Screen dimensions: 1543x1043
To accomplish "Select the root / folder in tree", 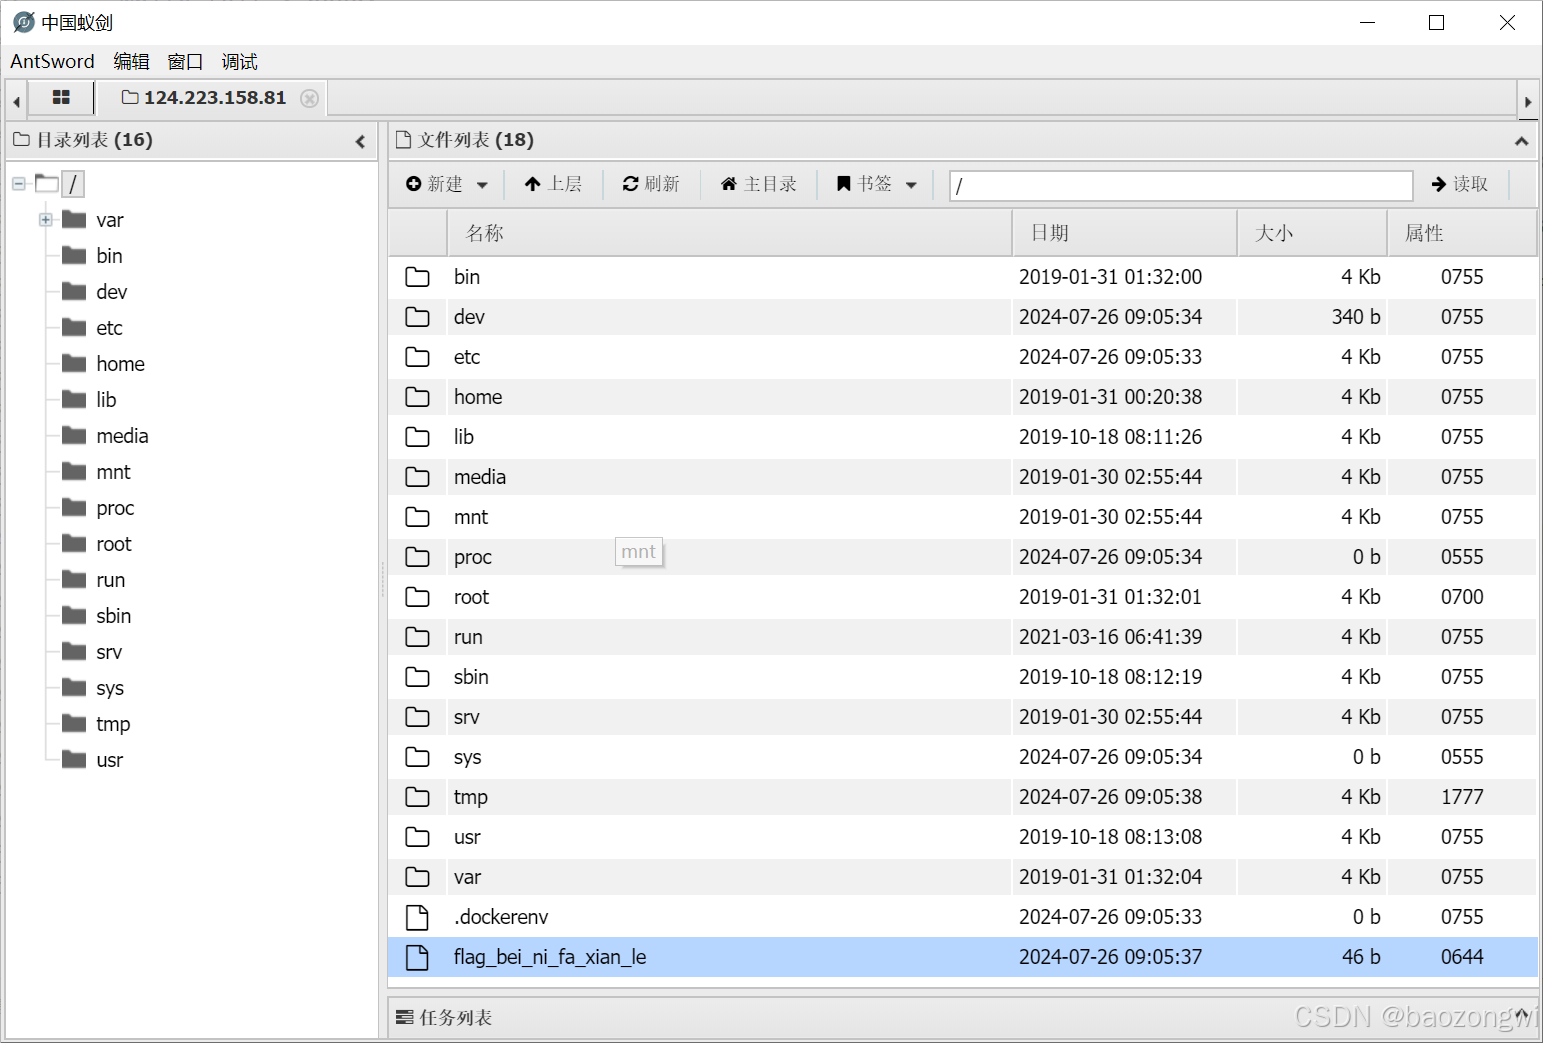I will tap(72, 184).
